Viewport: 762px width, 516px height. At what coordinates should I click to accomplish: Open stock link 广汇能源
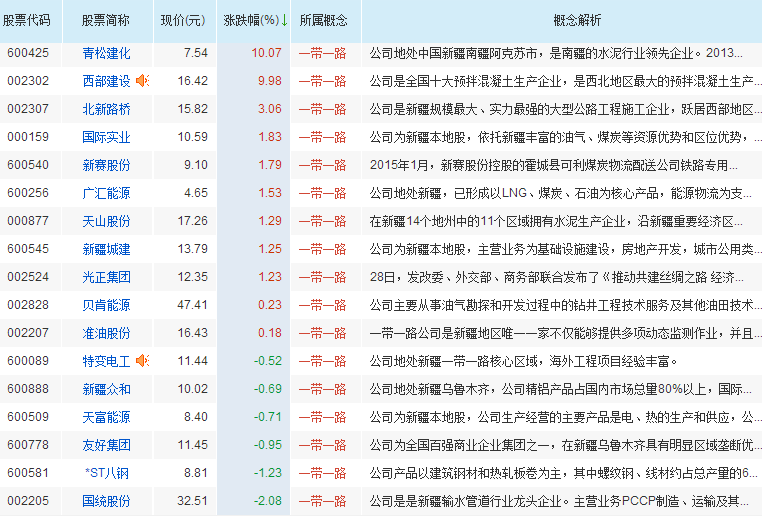[x=106, y=193]
